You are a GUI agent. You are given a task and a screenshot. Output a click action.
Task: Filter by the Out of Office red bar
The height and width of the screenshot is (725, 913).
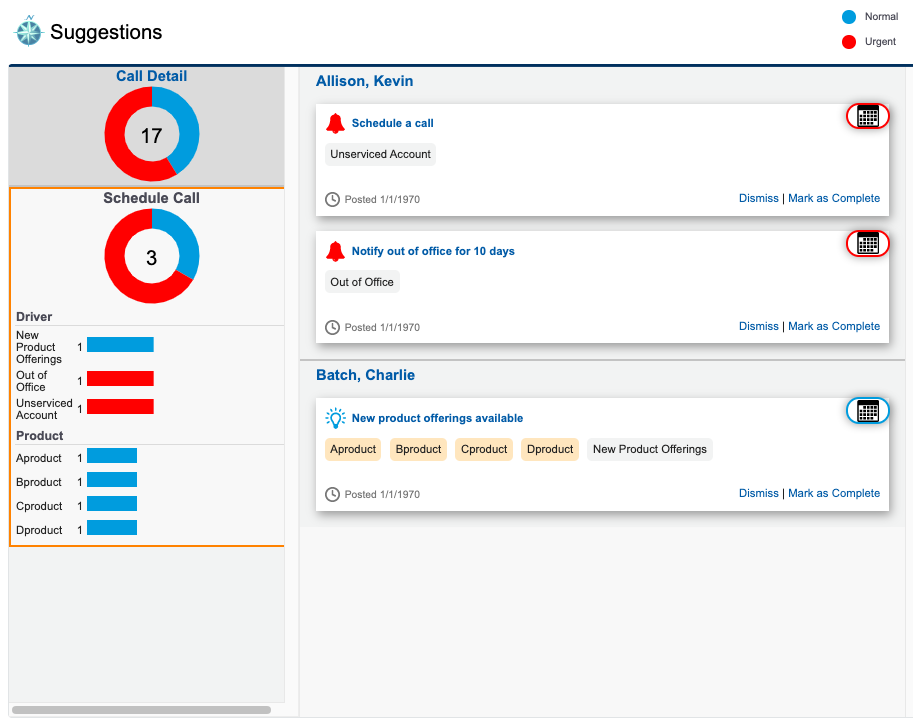(x=120, y=379)
